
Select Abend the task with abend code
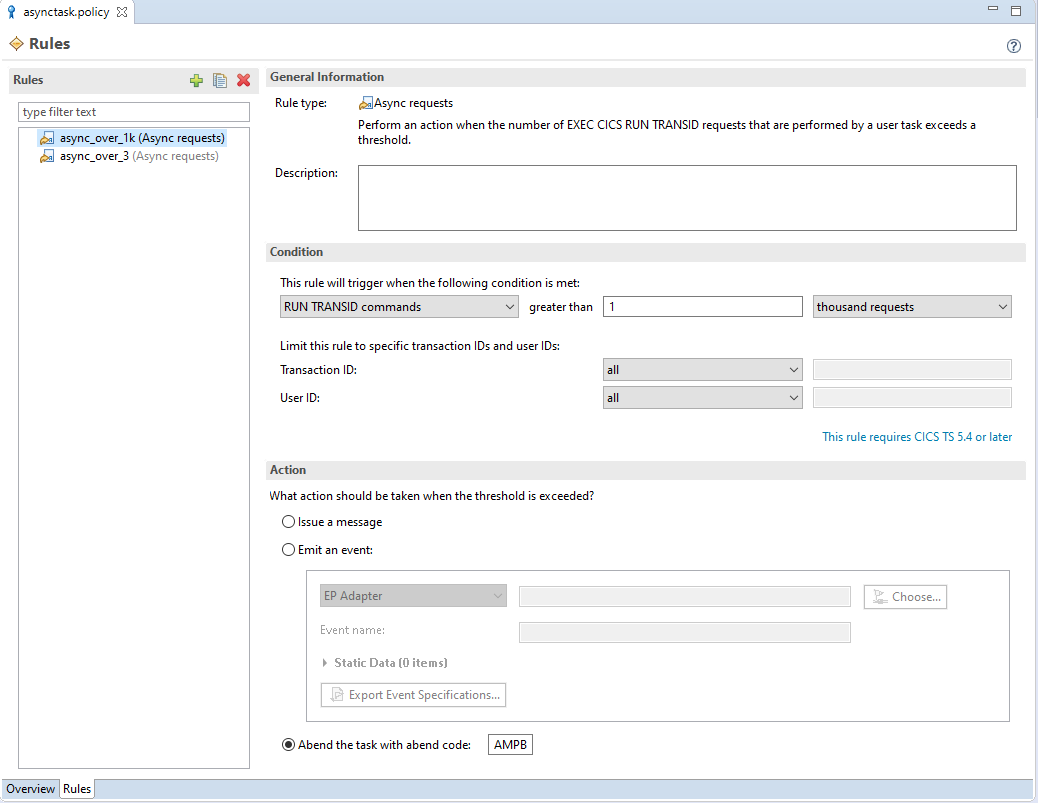(x=288, y=744)
